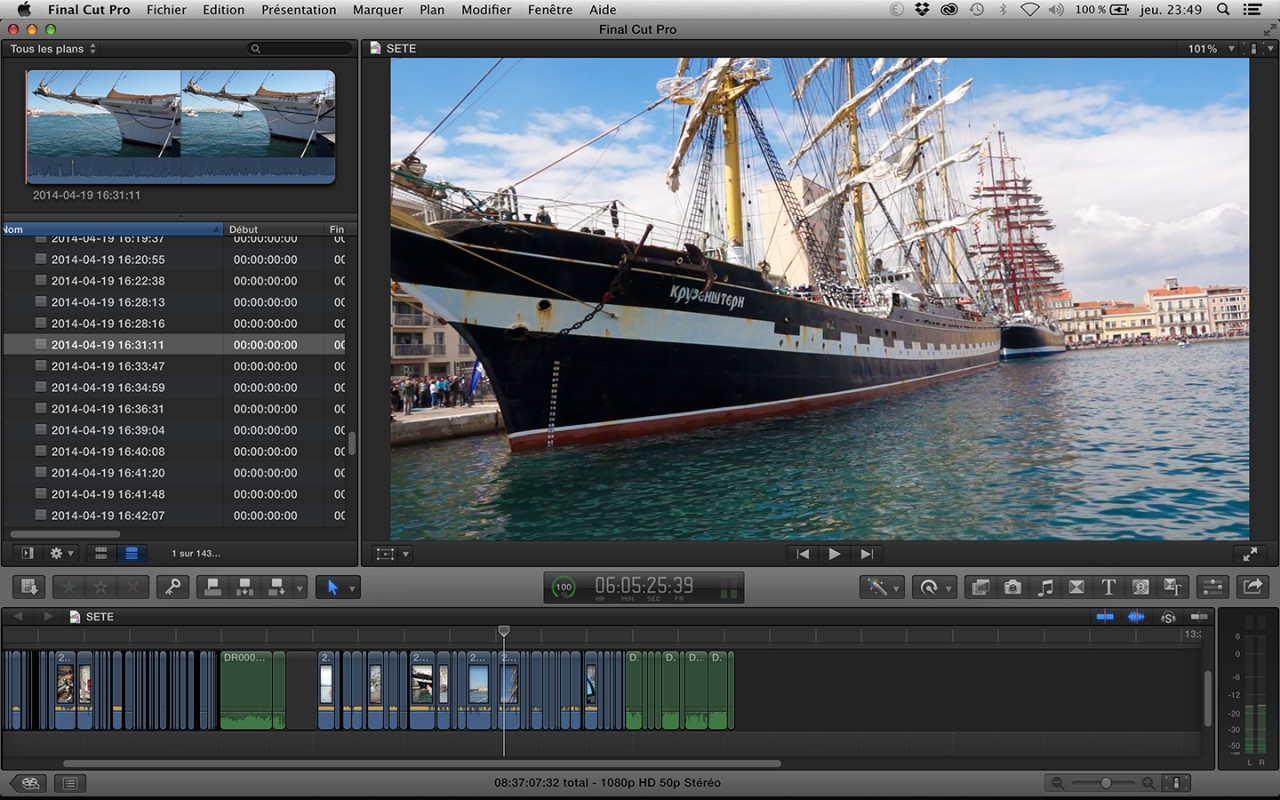This screenshot has width=1280, height=800.
Task: Click the outline star to unrate clip
Action: (x=101, y=587)
